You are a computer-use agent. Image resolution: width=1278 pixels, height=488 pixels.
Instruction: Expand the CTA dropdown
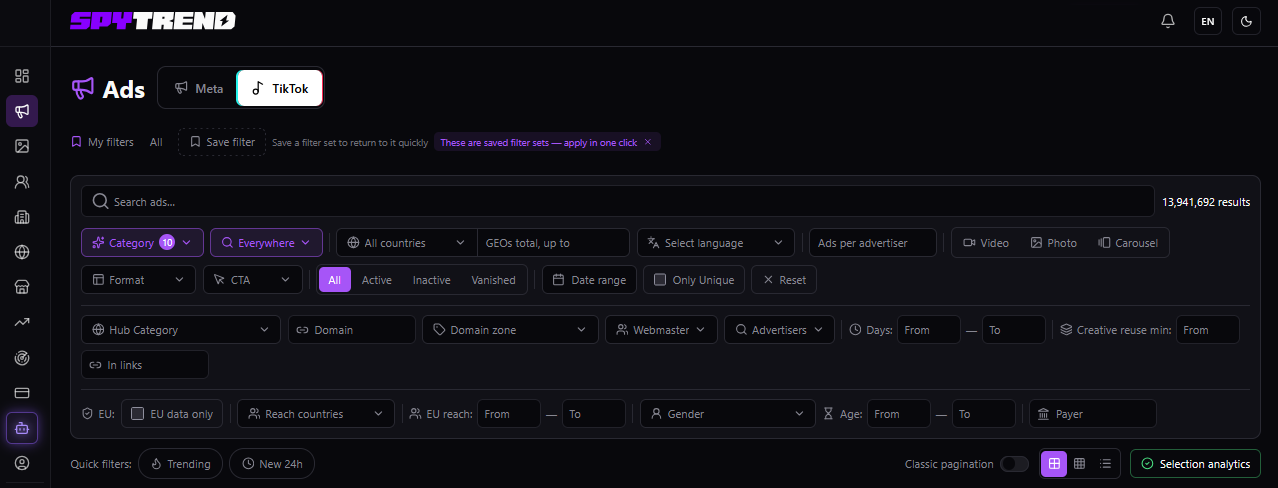pos(253,280)
